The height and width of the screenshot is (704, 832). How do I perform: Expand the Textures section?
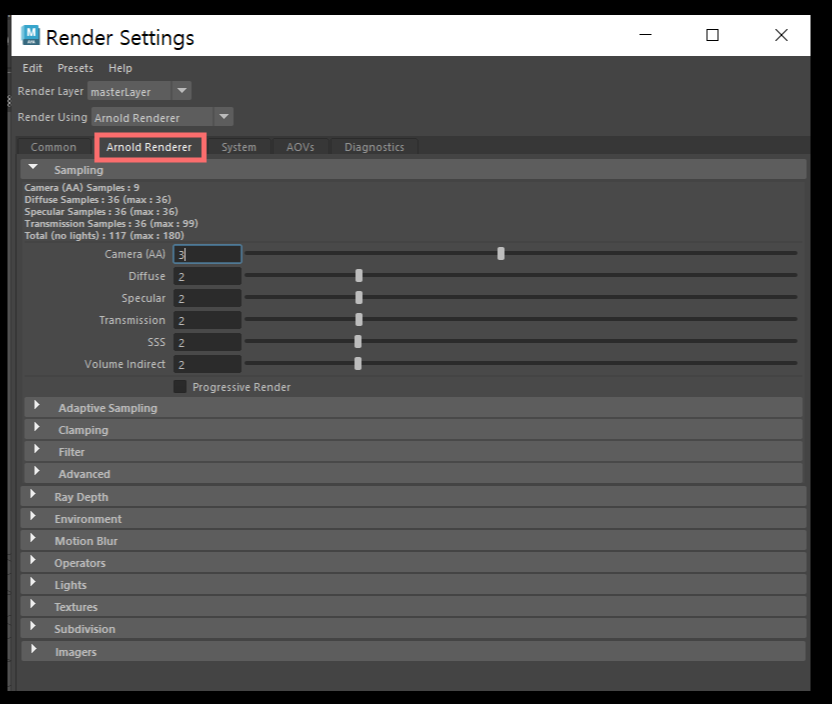pyautogui.click(x=413, y=607)
